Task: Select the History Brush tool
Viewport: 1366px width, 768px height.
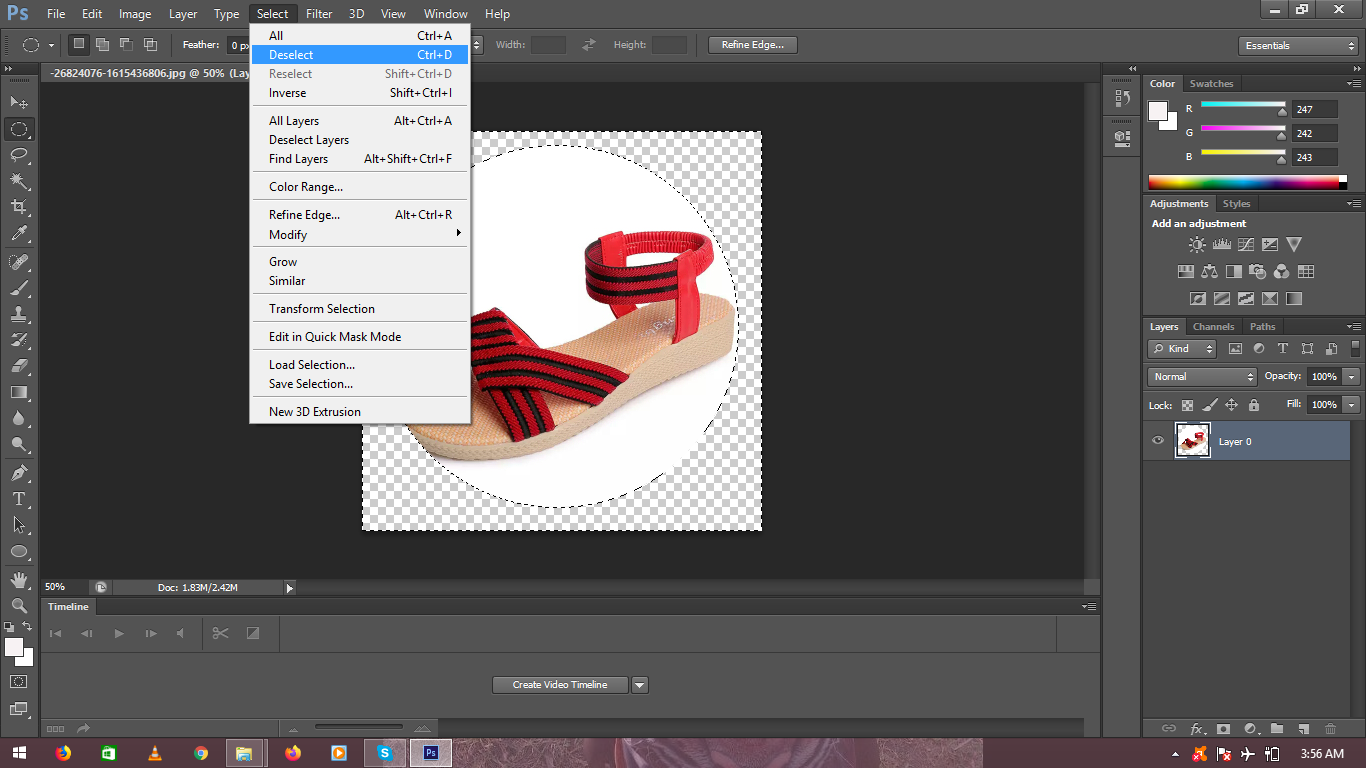Action: coord(19,340)
